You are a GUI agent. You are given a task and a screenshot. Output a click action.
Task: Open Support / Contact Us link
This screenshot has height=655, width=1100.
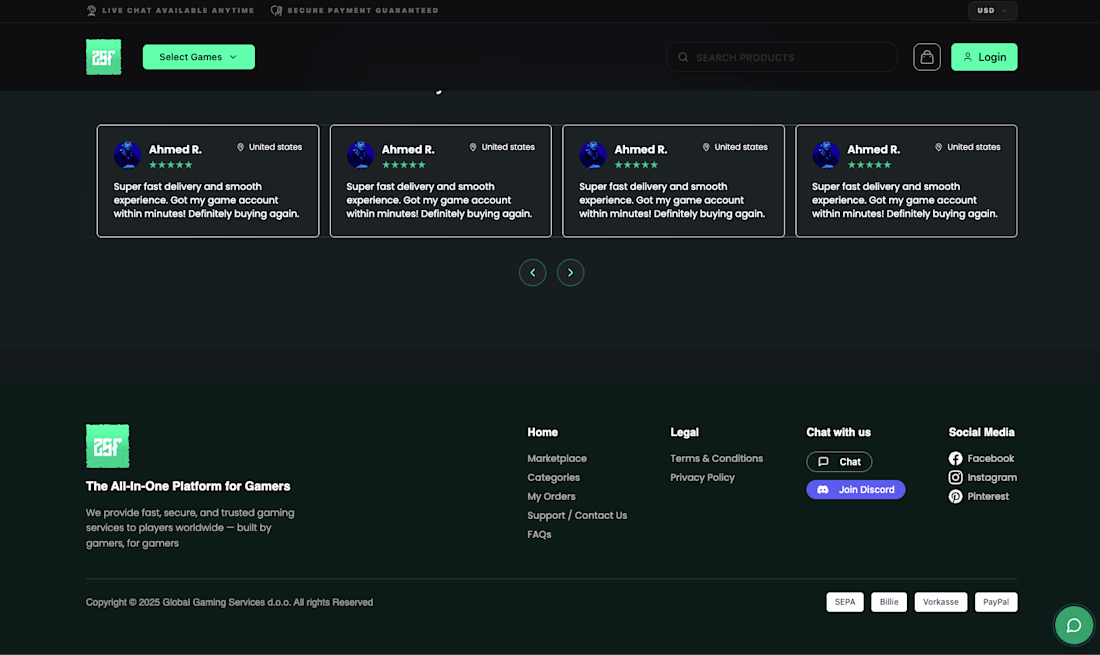(577, 515)
